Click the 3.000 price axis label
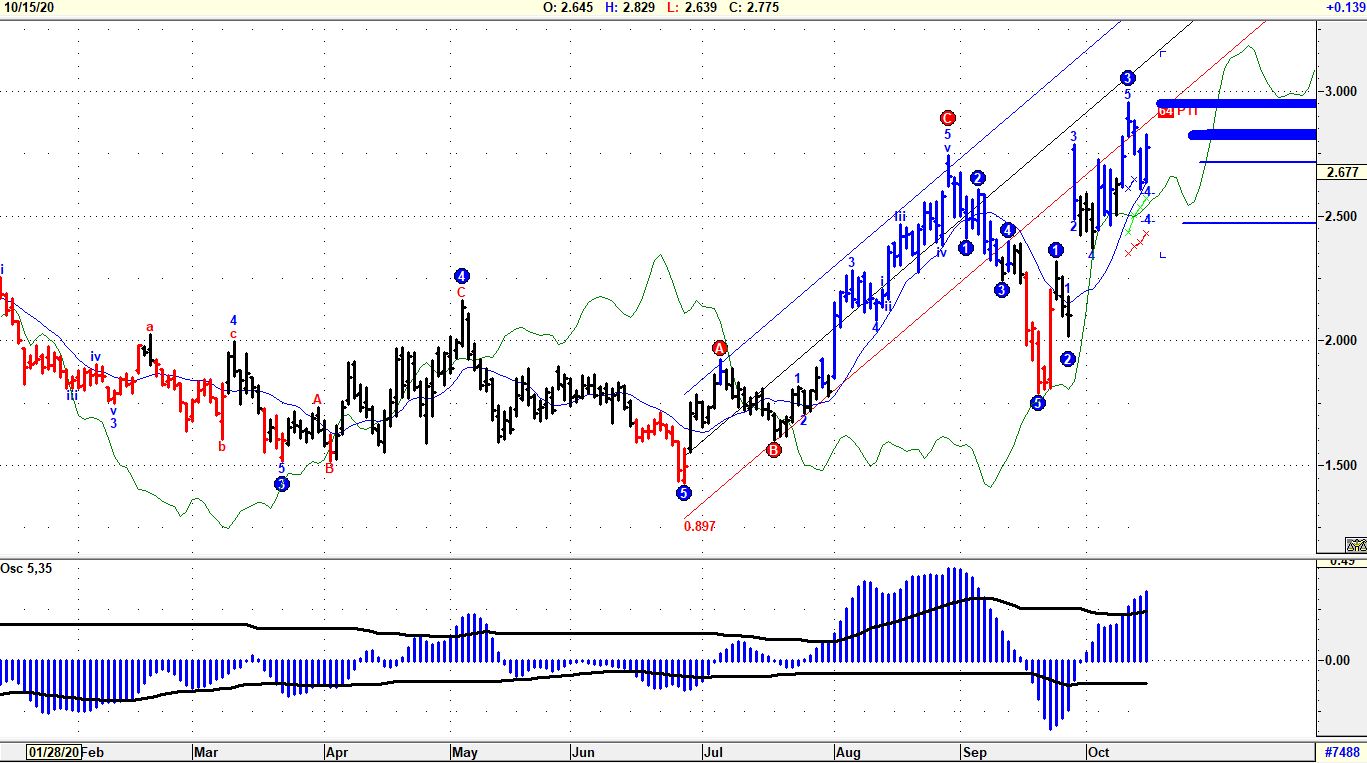1367x763 pixels. tap(1341, 91)
